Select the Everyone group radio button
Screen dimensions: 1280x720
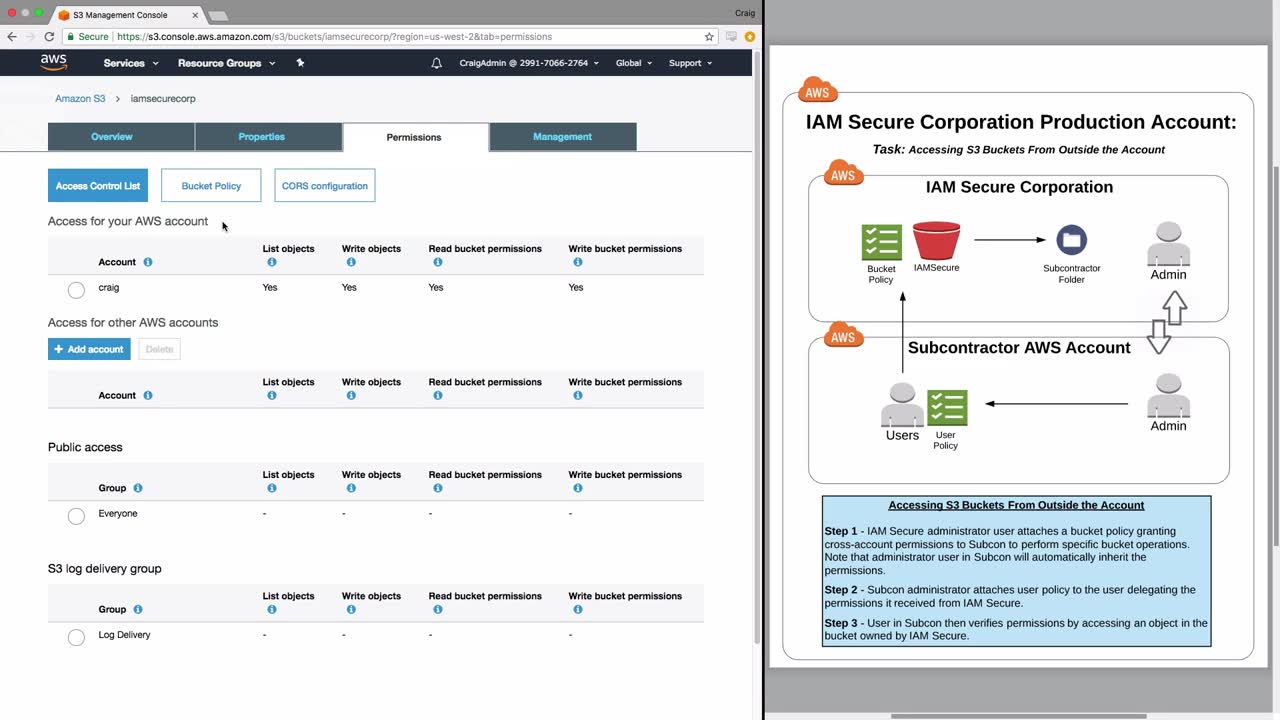click(x=76, y=516)
